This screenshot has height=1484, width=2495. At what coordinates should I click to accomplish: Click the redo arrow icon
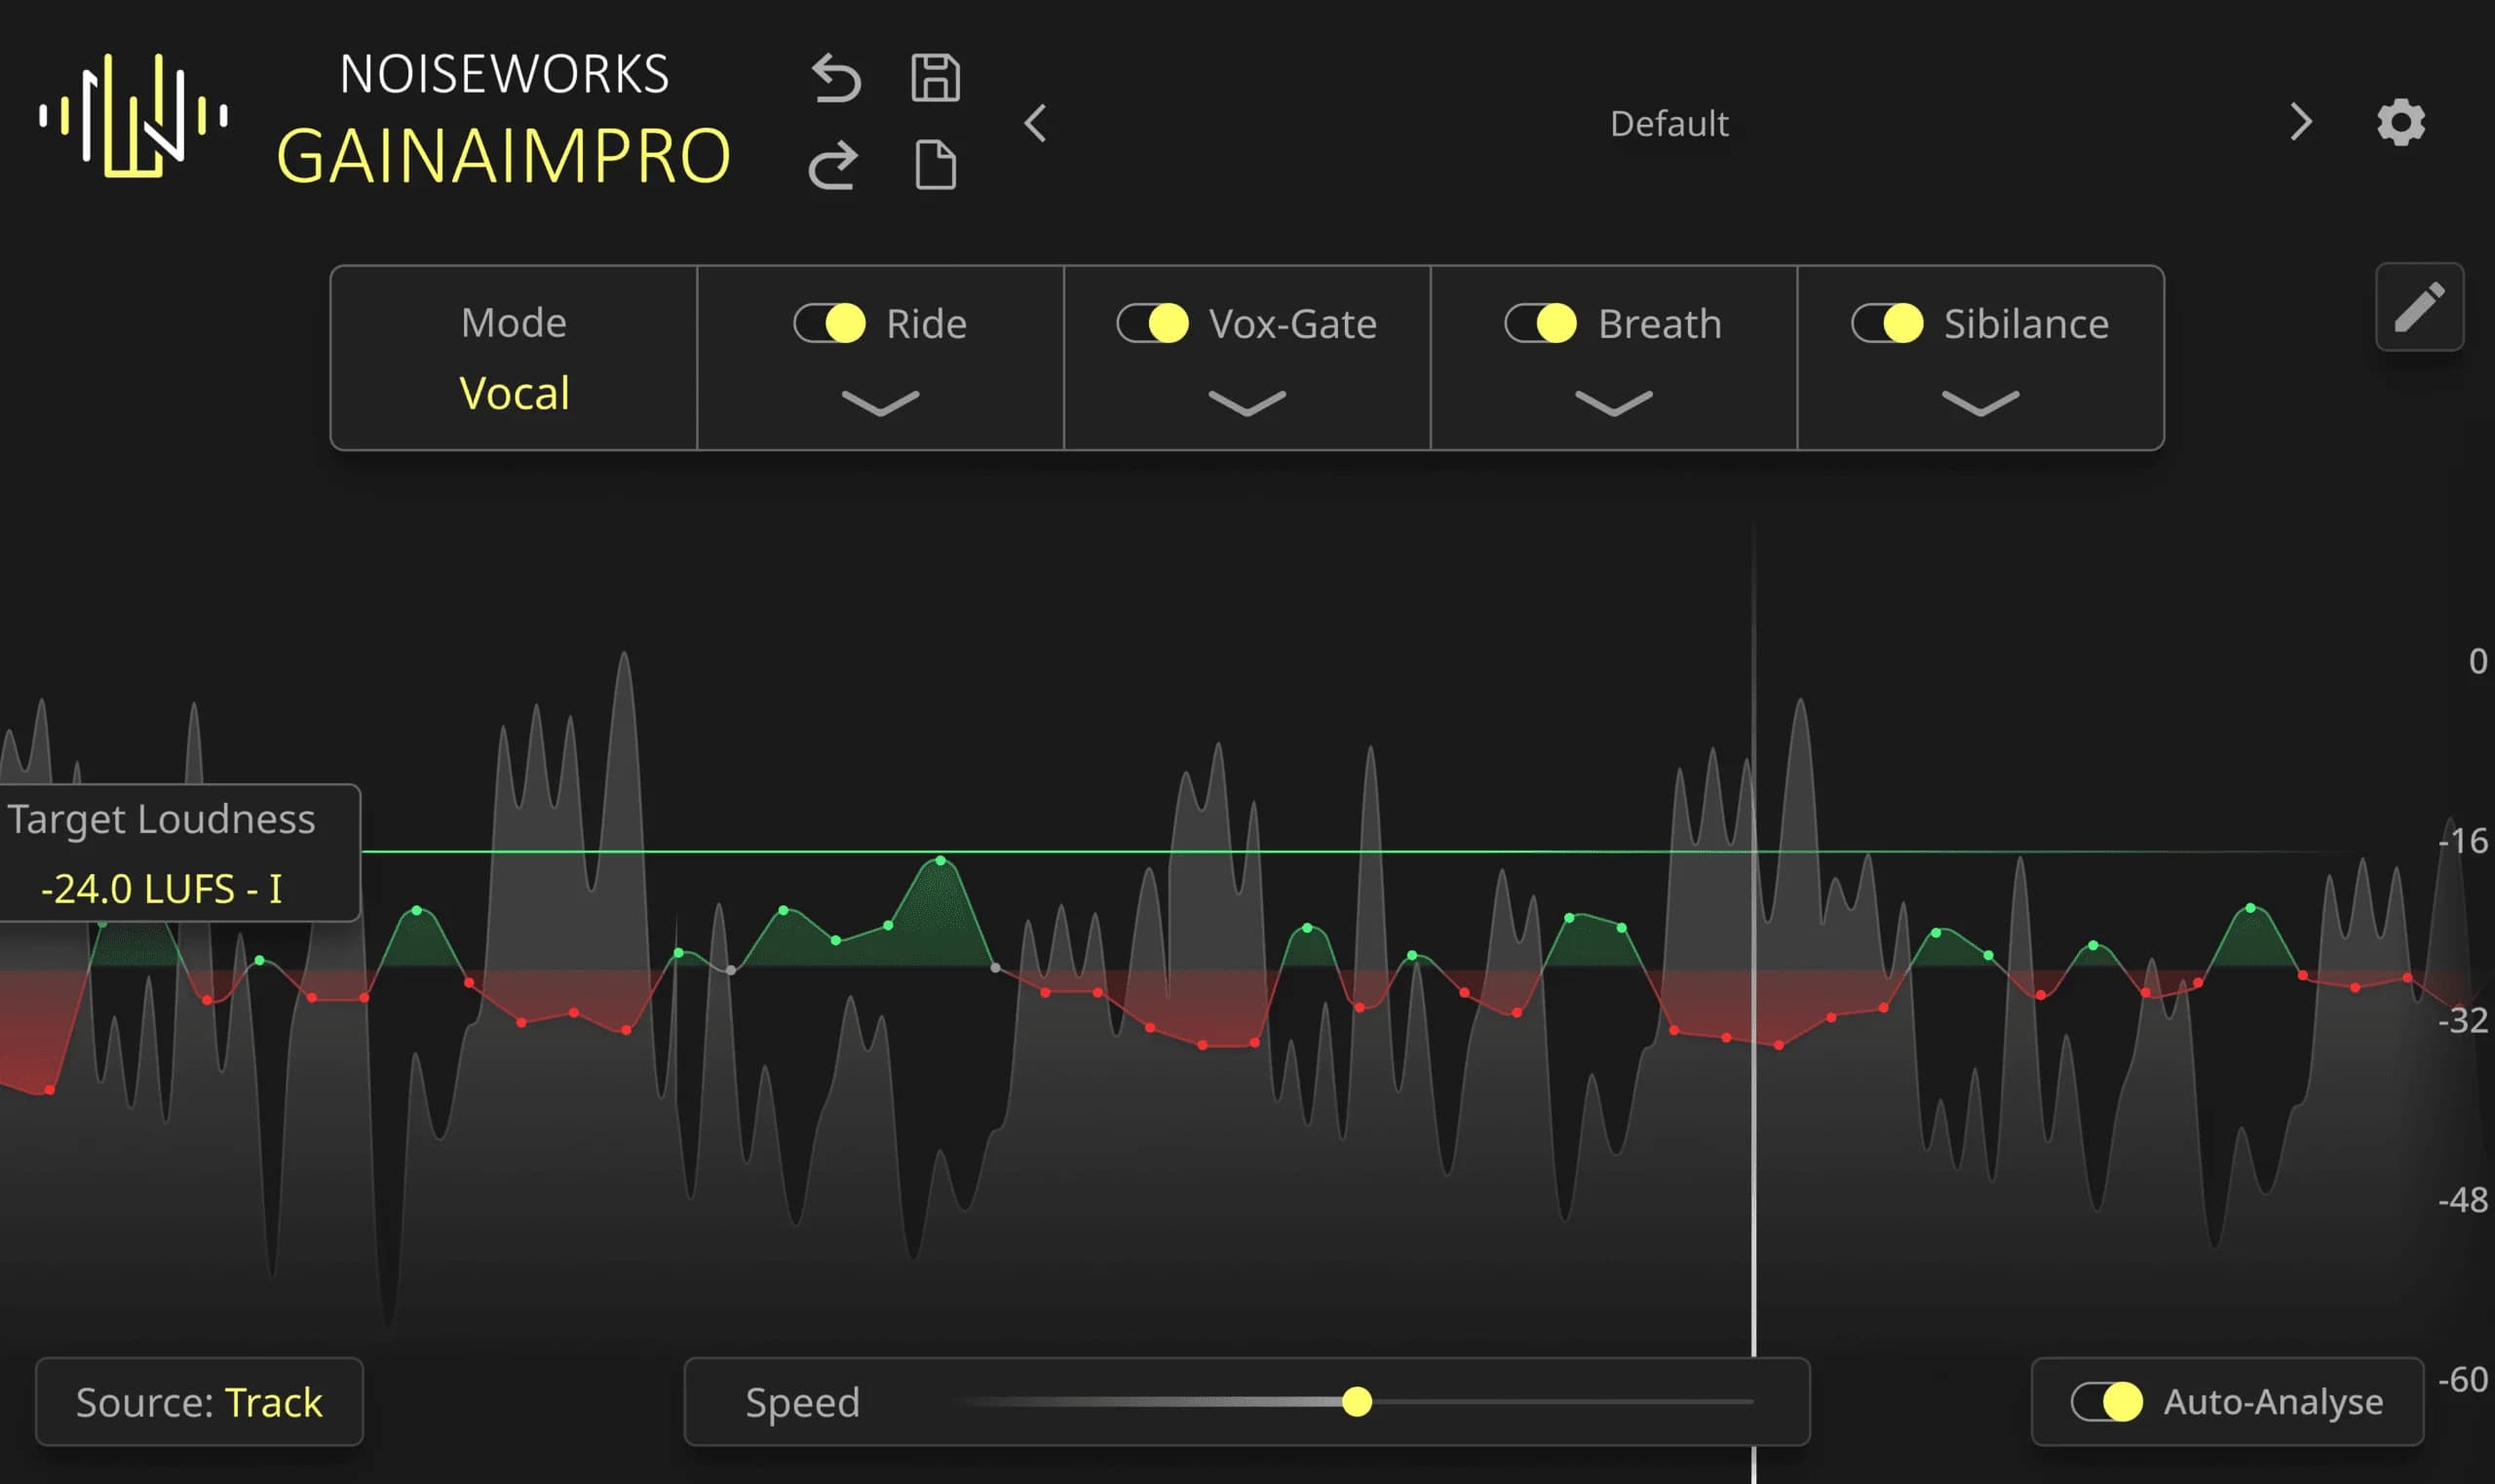tap(836, 163)
